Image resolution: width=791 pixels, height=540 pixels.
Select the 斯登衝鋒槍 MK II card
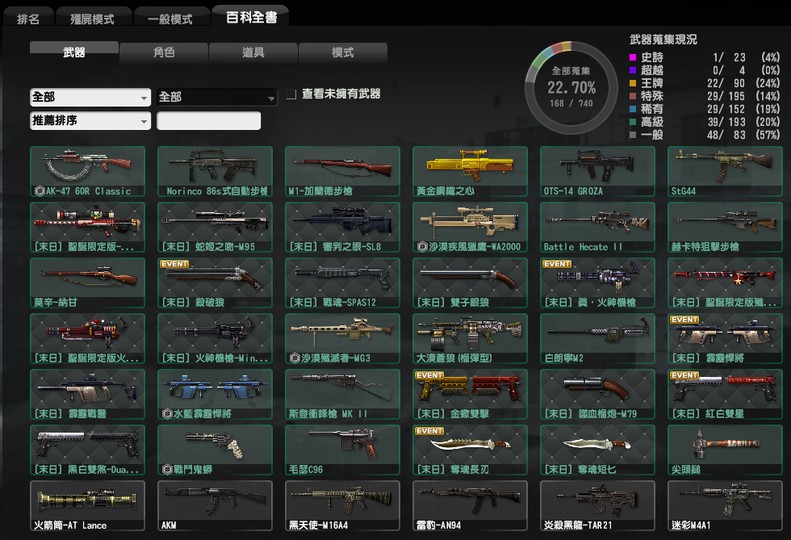pyautogui.click(x=343, y=394)
